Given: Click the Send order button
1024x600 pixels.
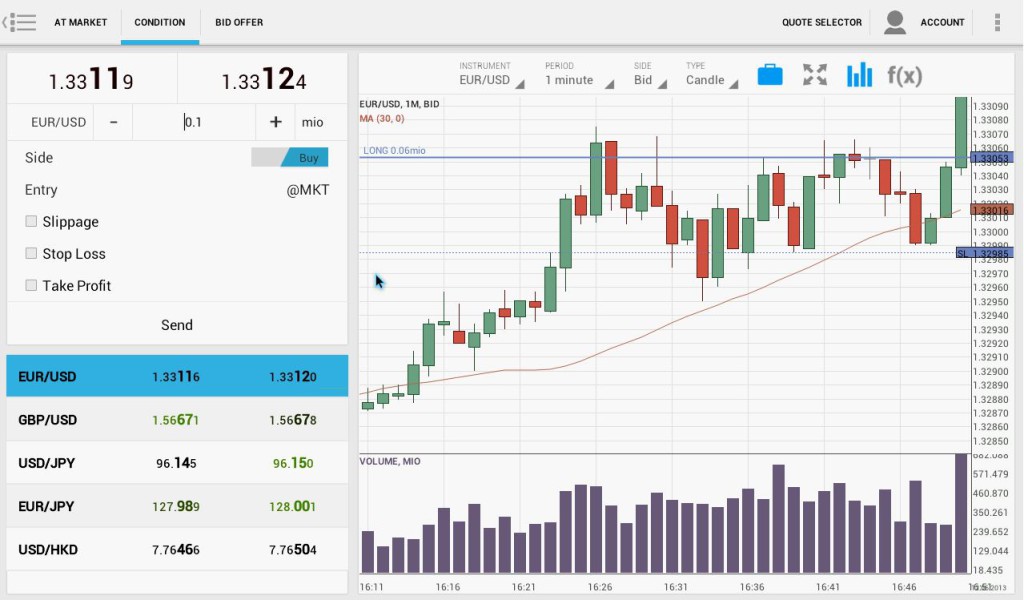Looking at the screenshot, I should 177,324.
